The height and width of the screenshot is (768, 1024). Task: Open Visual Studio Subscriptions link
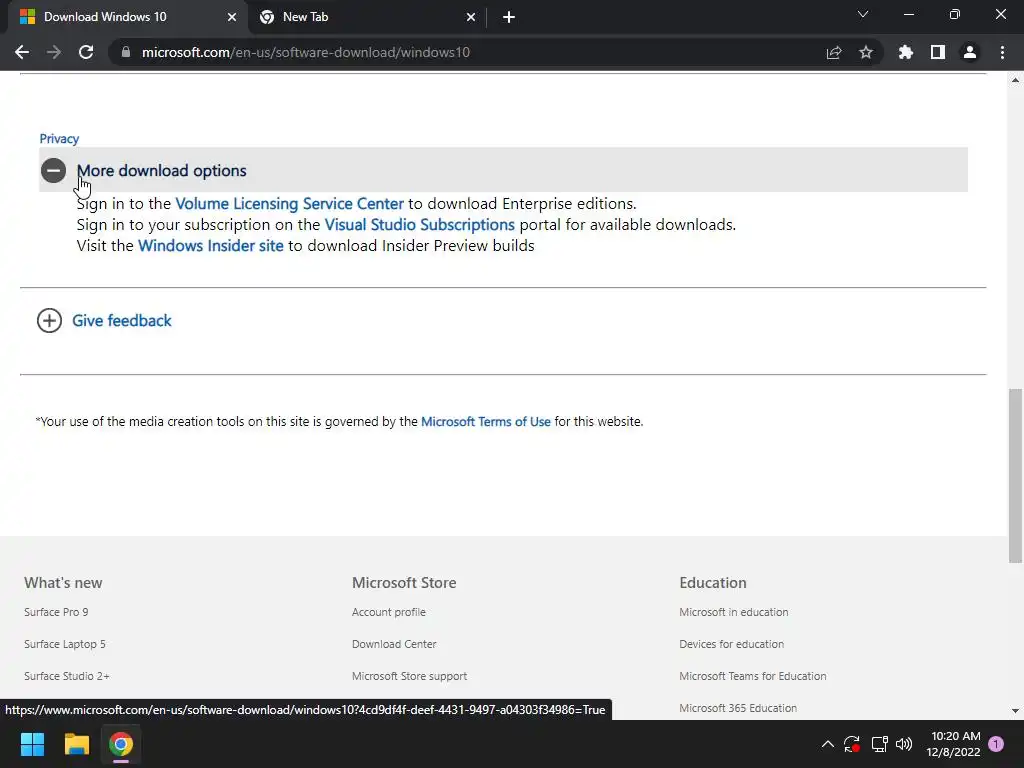click(x=419, y=225)
